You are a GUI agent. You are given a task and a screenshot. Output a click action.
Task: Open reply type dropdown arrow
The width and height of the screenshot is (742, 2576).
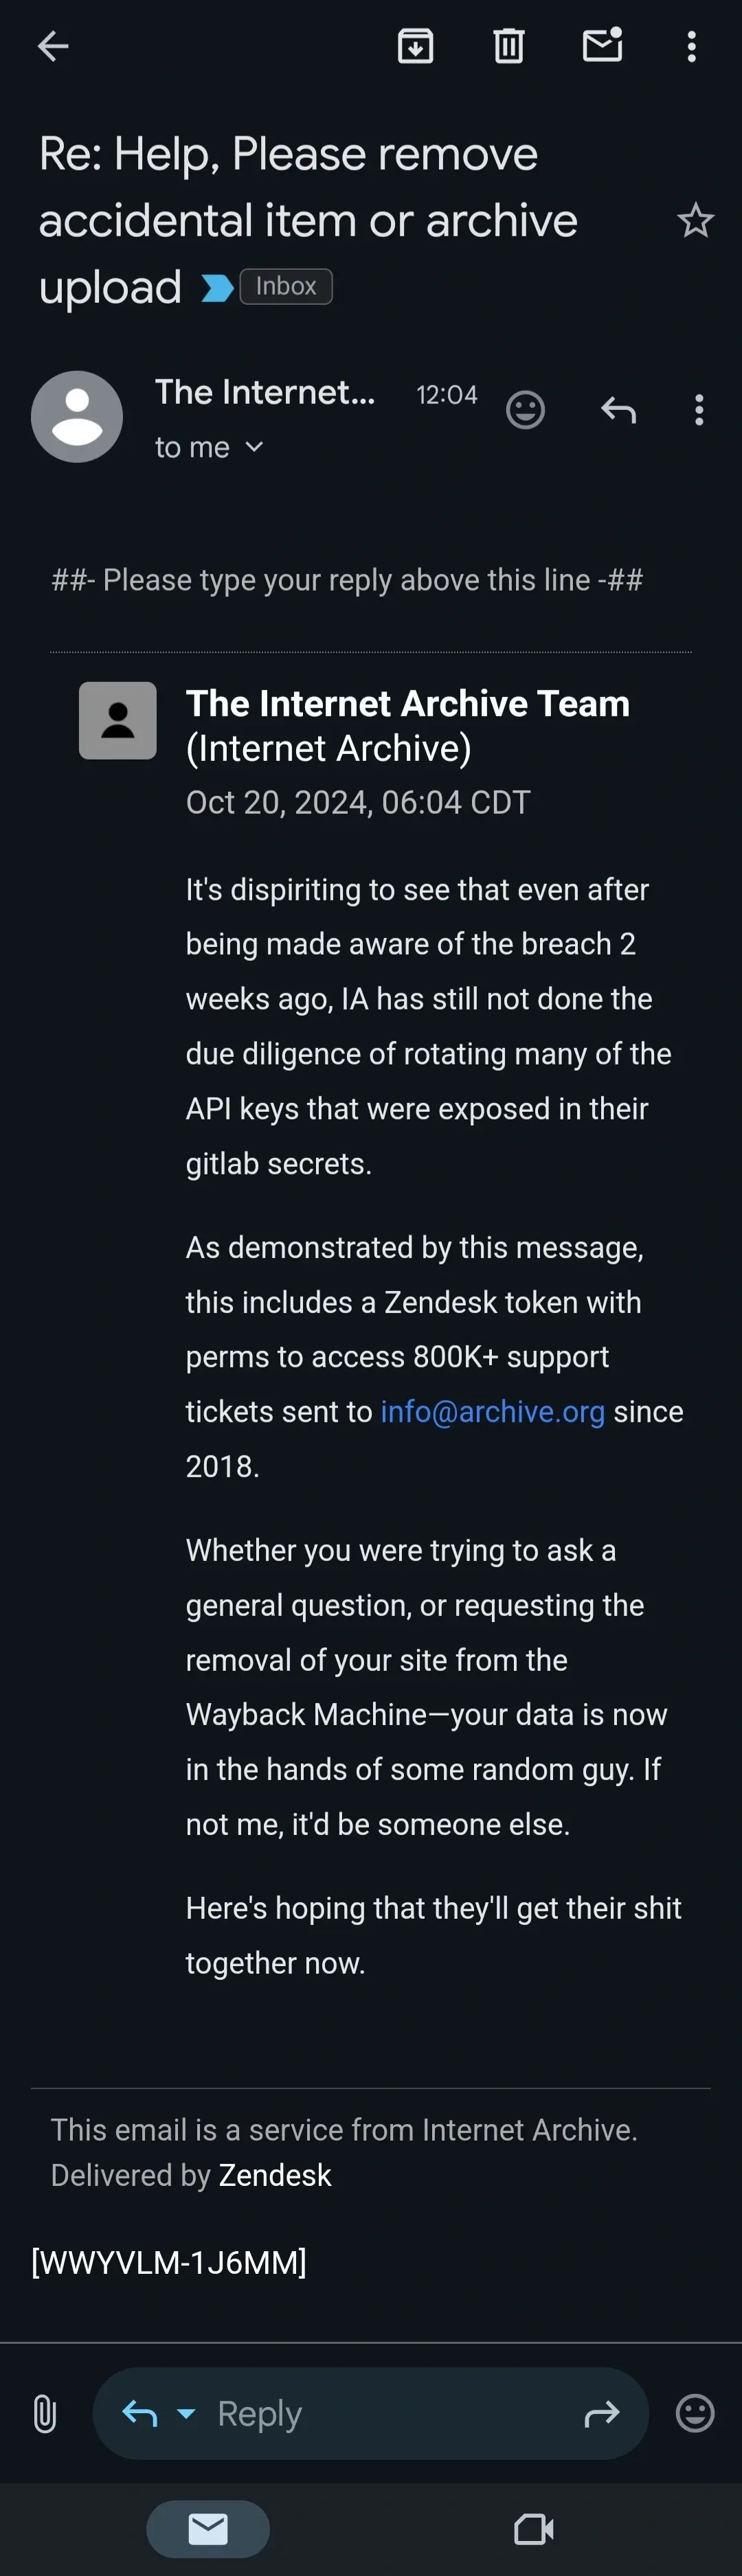pos(186,2413)
